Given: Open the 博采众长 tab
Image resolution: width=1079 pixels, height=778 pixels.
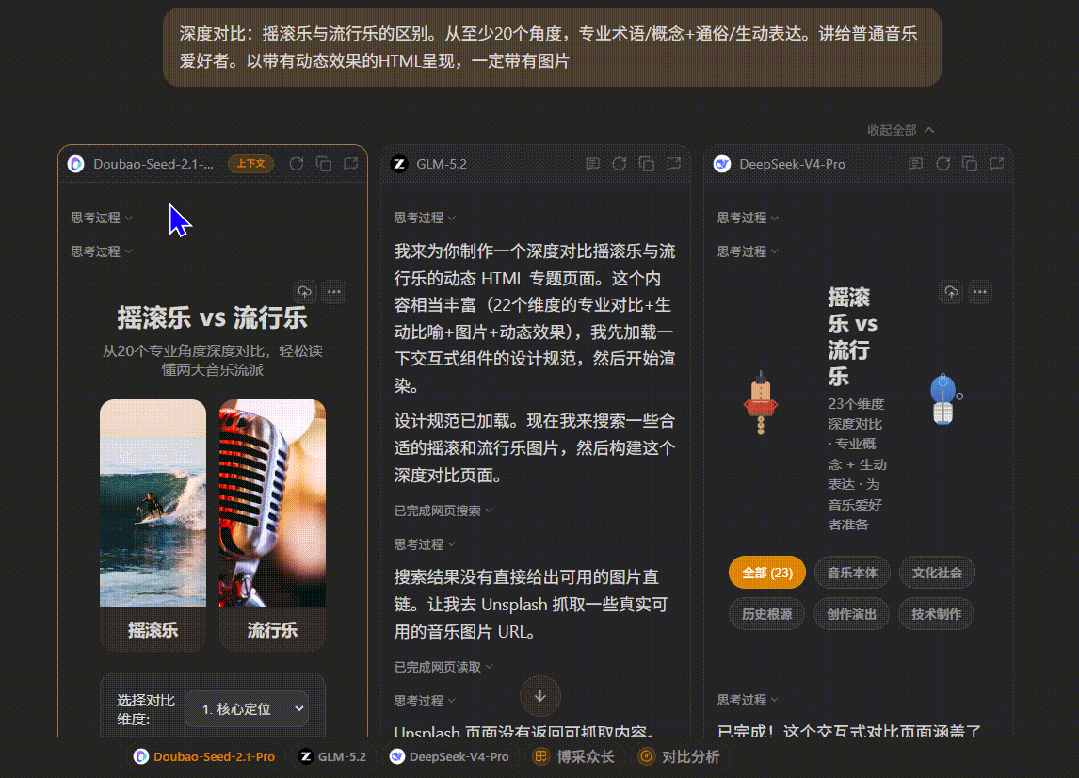Looking at the screenshot, I should point(574,757).
